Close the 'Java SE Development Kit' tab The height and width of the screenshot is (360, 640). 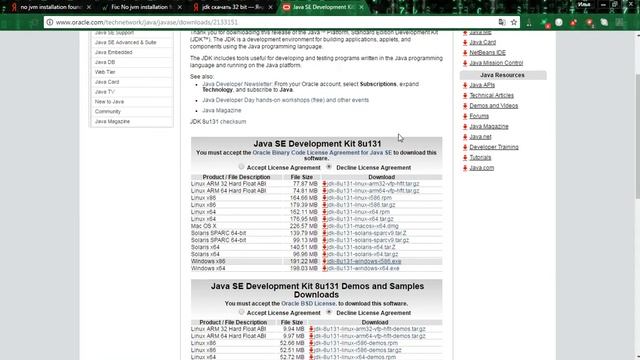click(361, 7)
